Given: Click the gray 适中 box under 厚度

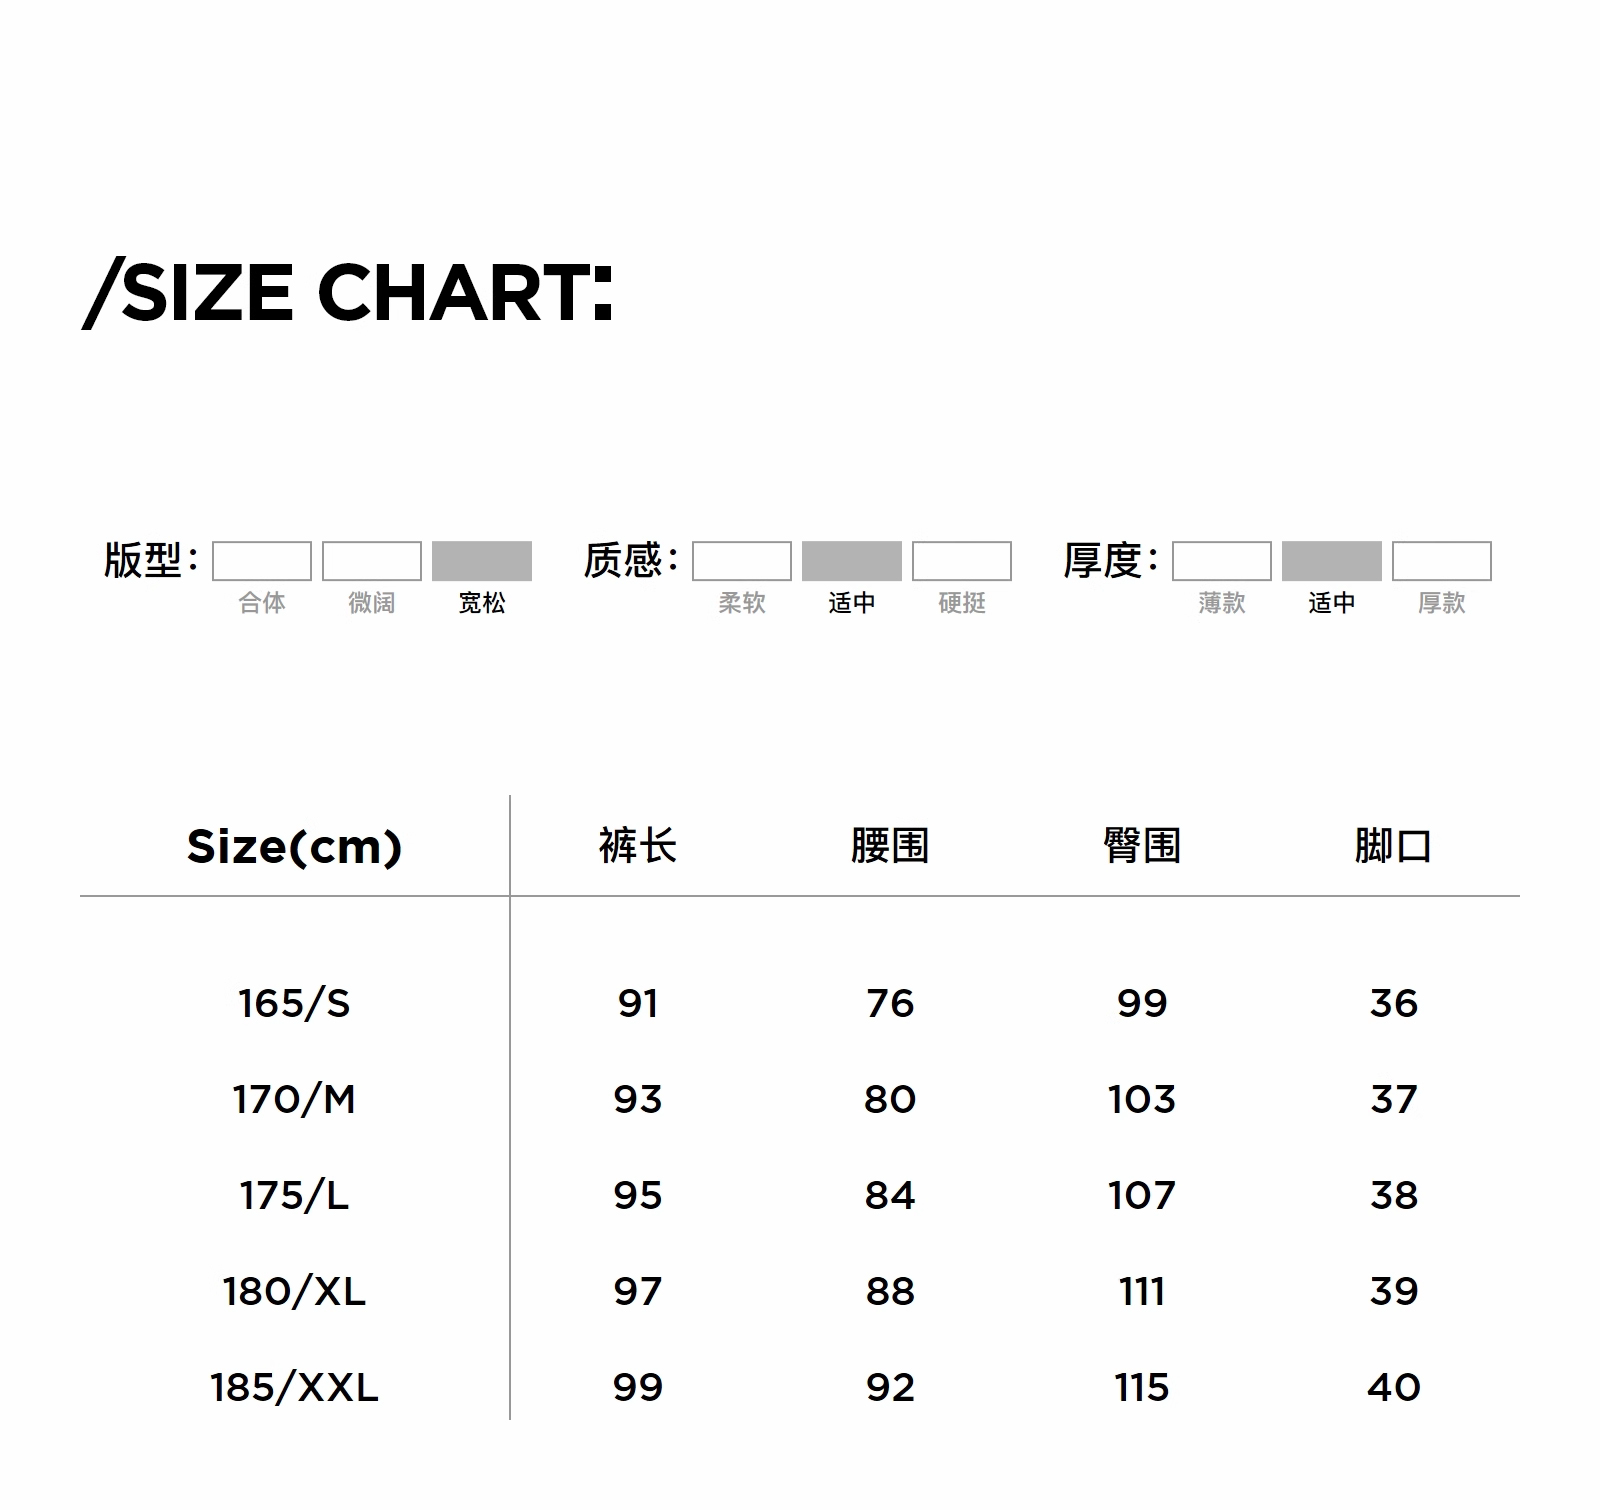Looking at the screenshot, I should 1331,561.
